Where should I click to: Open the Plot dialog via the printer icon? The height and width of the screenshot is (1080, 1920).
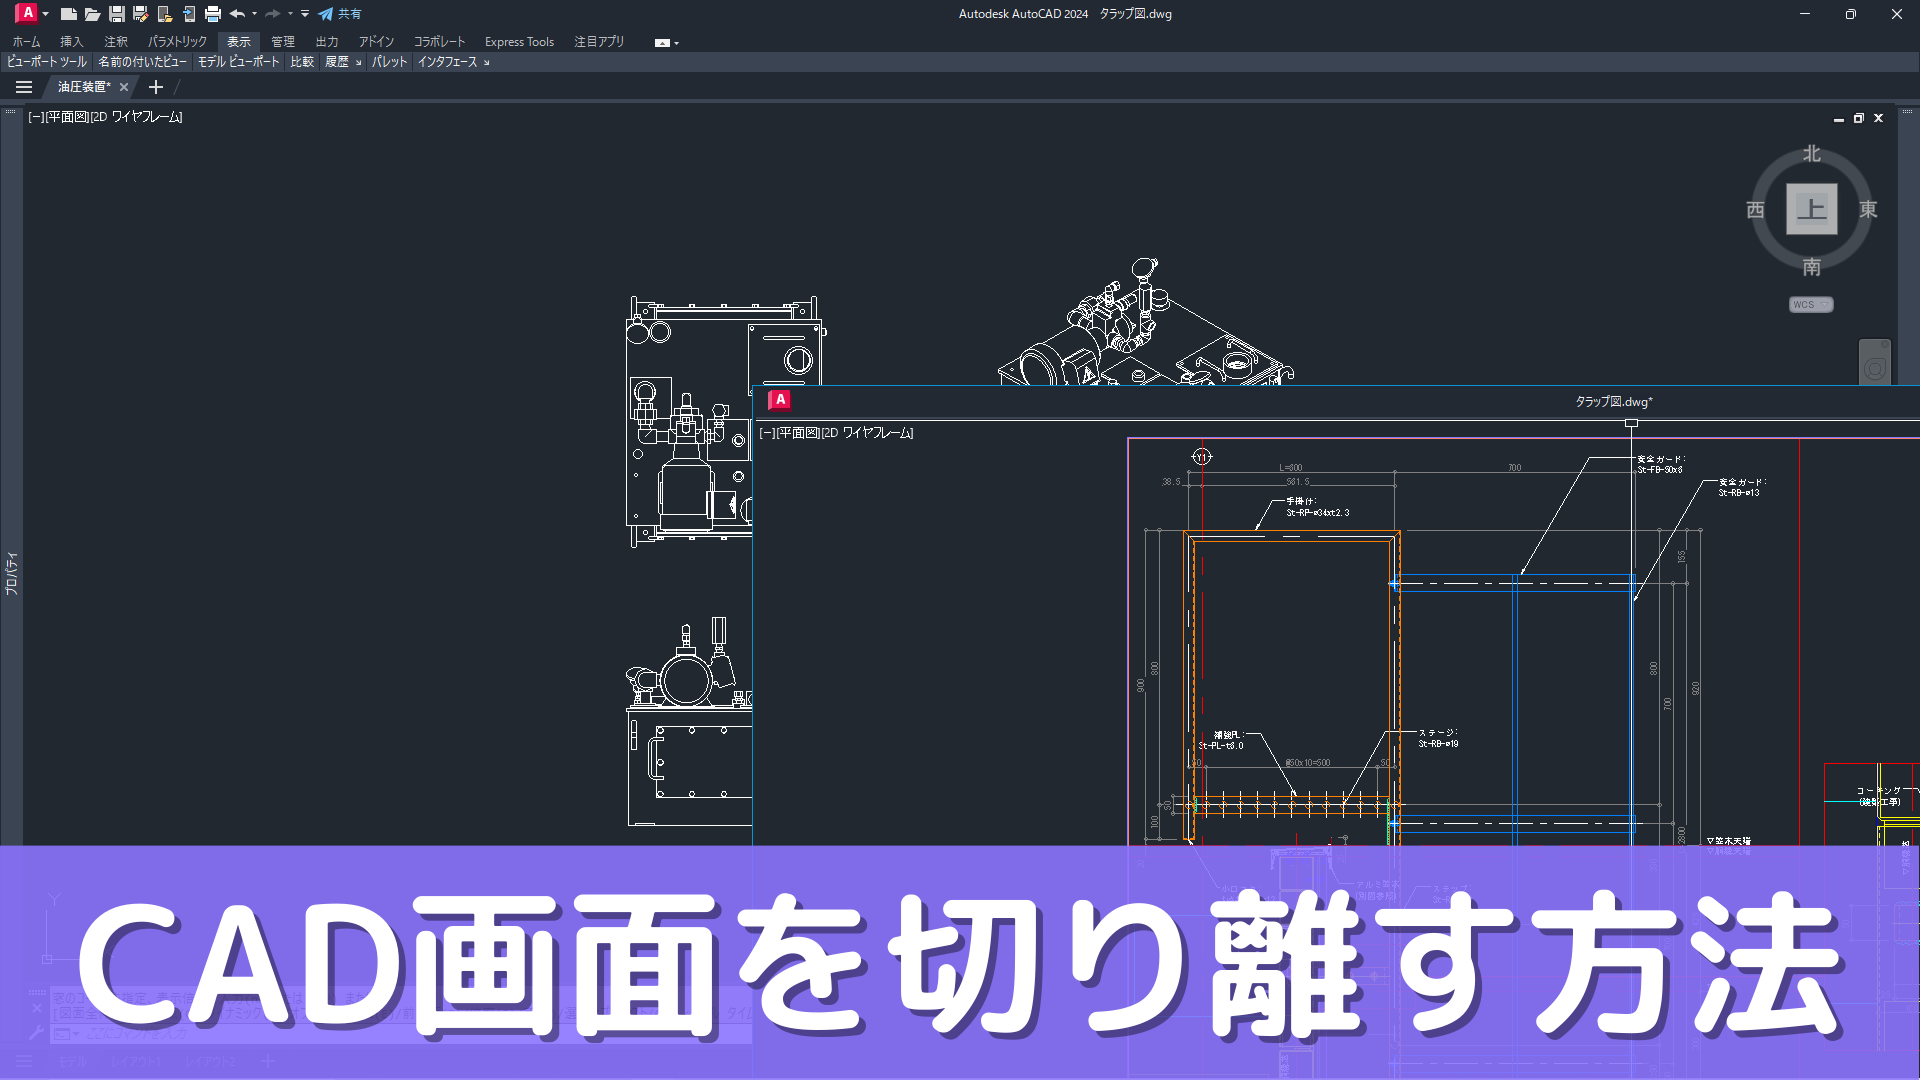212,14
